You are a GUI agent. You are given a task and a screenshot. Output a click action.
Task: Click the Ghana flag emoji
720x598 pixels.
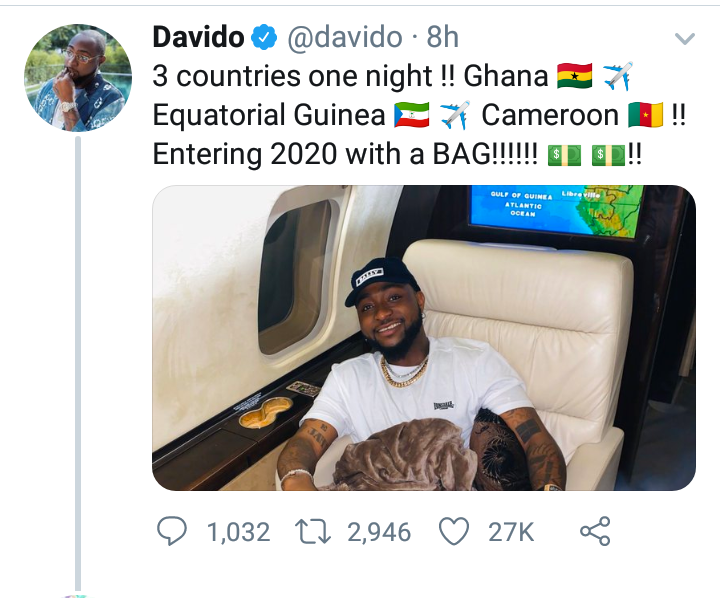click(574, 76)
